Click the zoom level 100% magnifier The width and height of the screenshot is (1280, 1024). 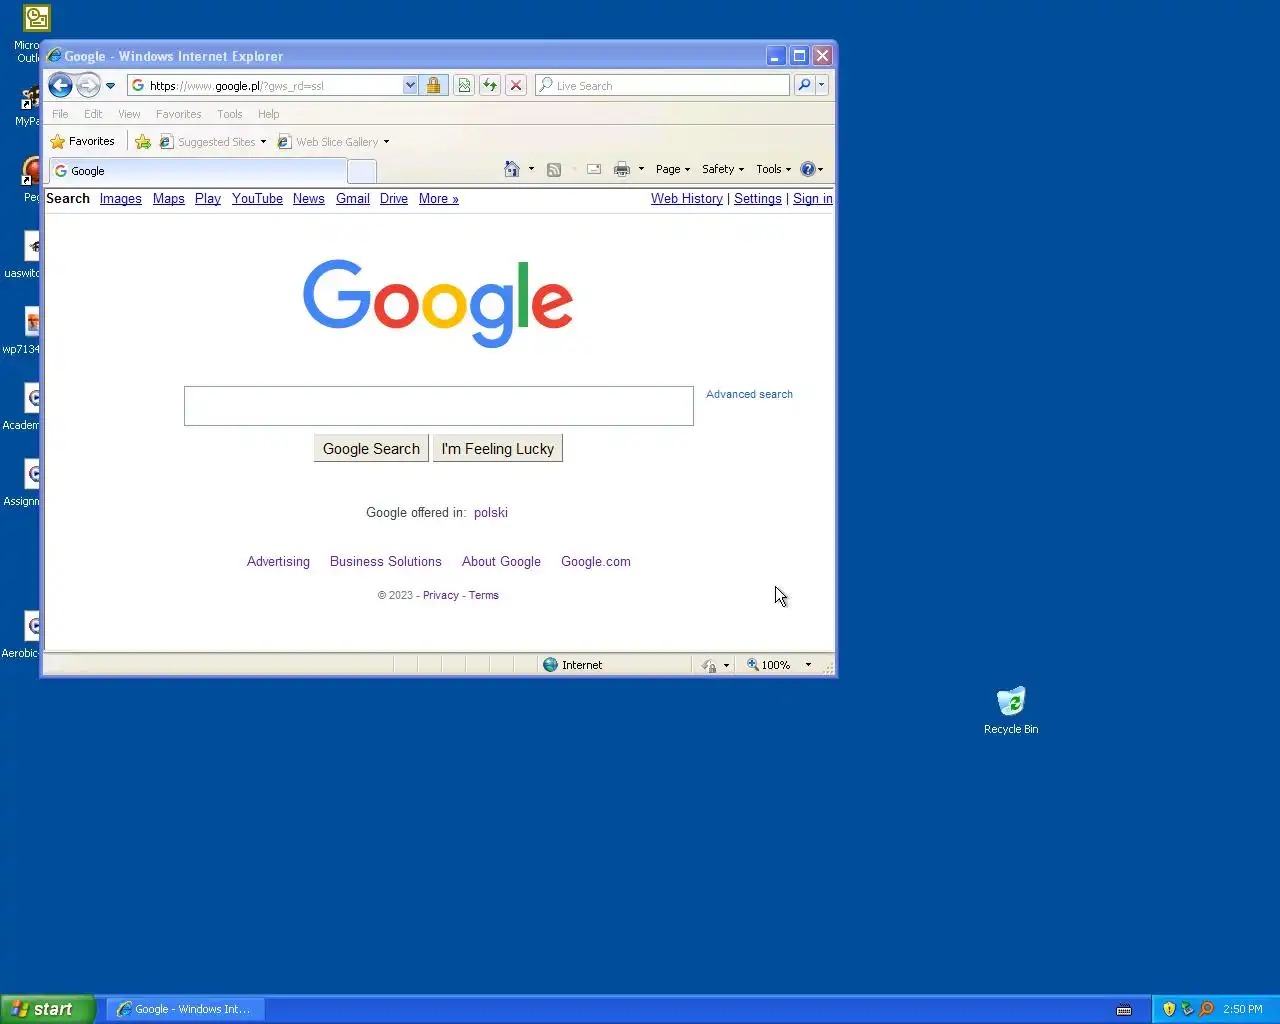click(x=753, y=665)
